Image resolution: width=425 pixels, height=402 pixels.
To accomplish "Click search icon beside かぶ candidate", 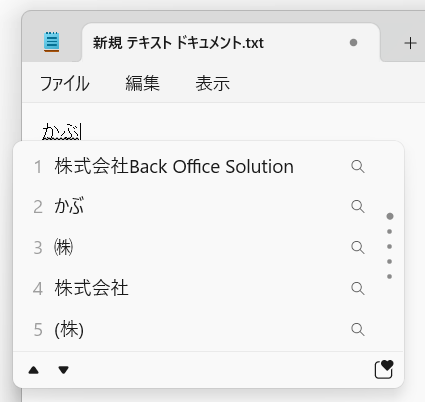I will (x=358, y=206).
